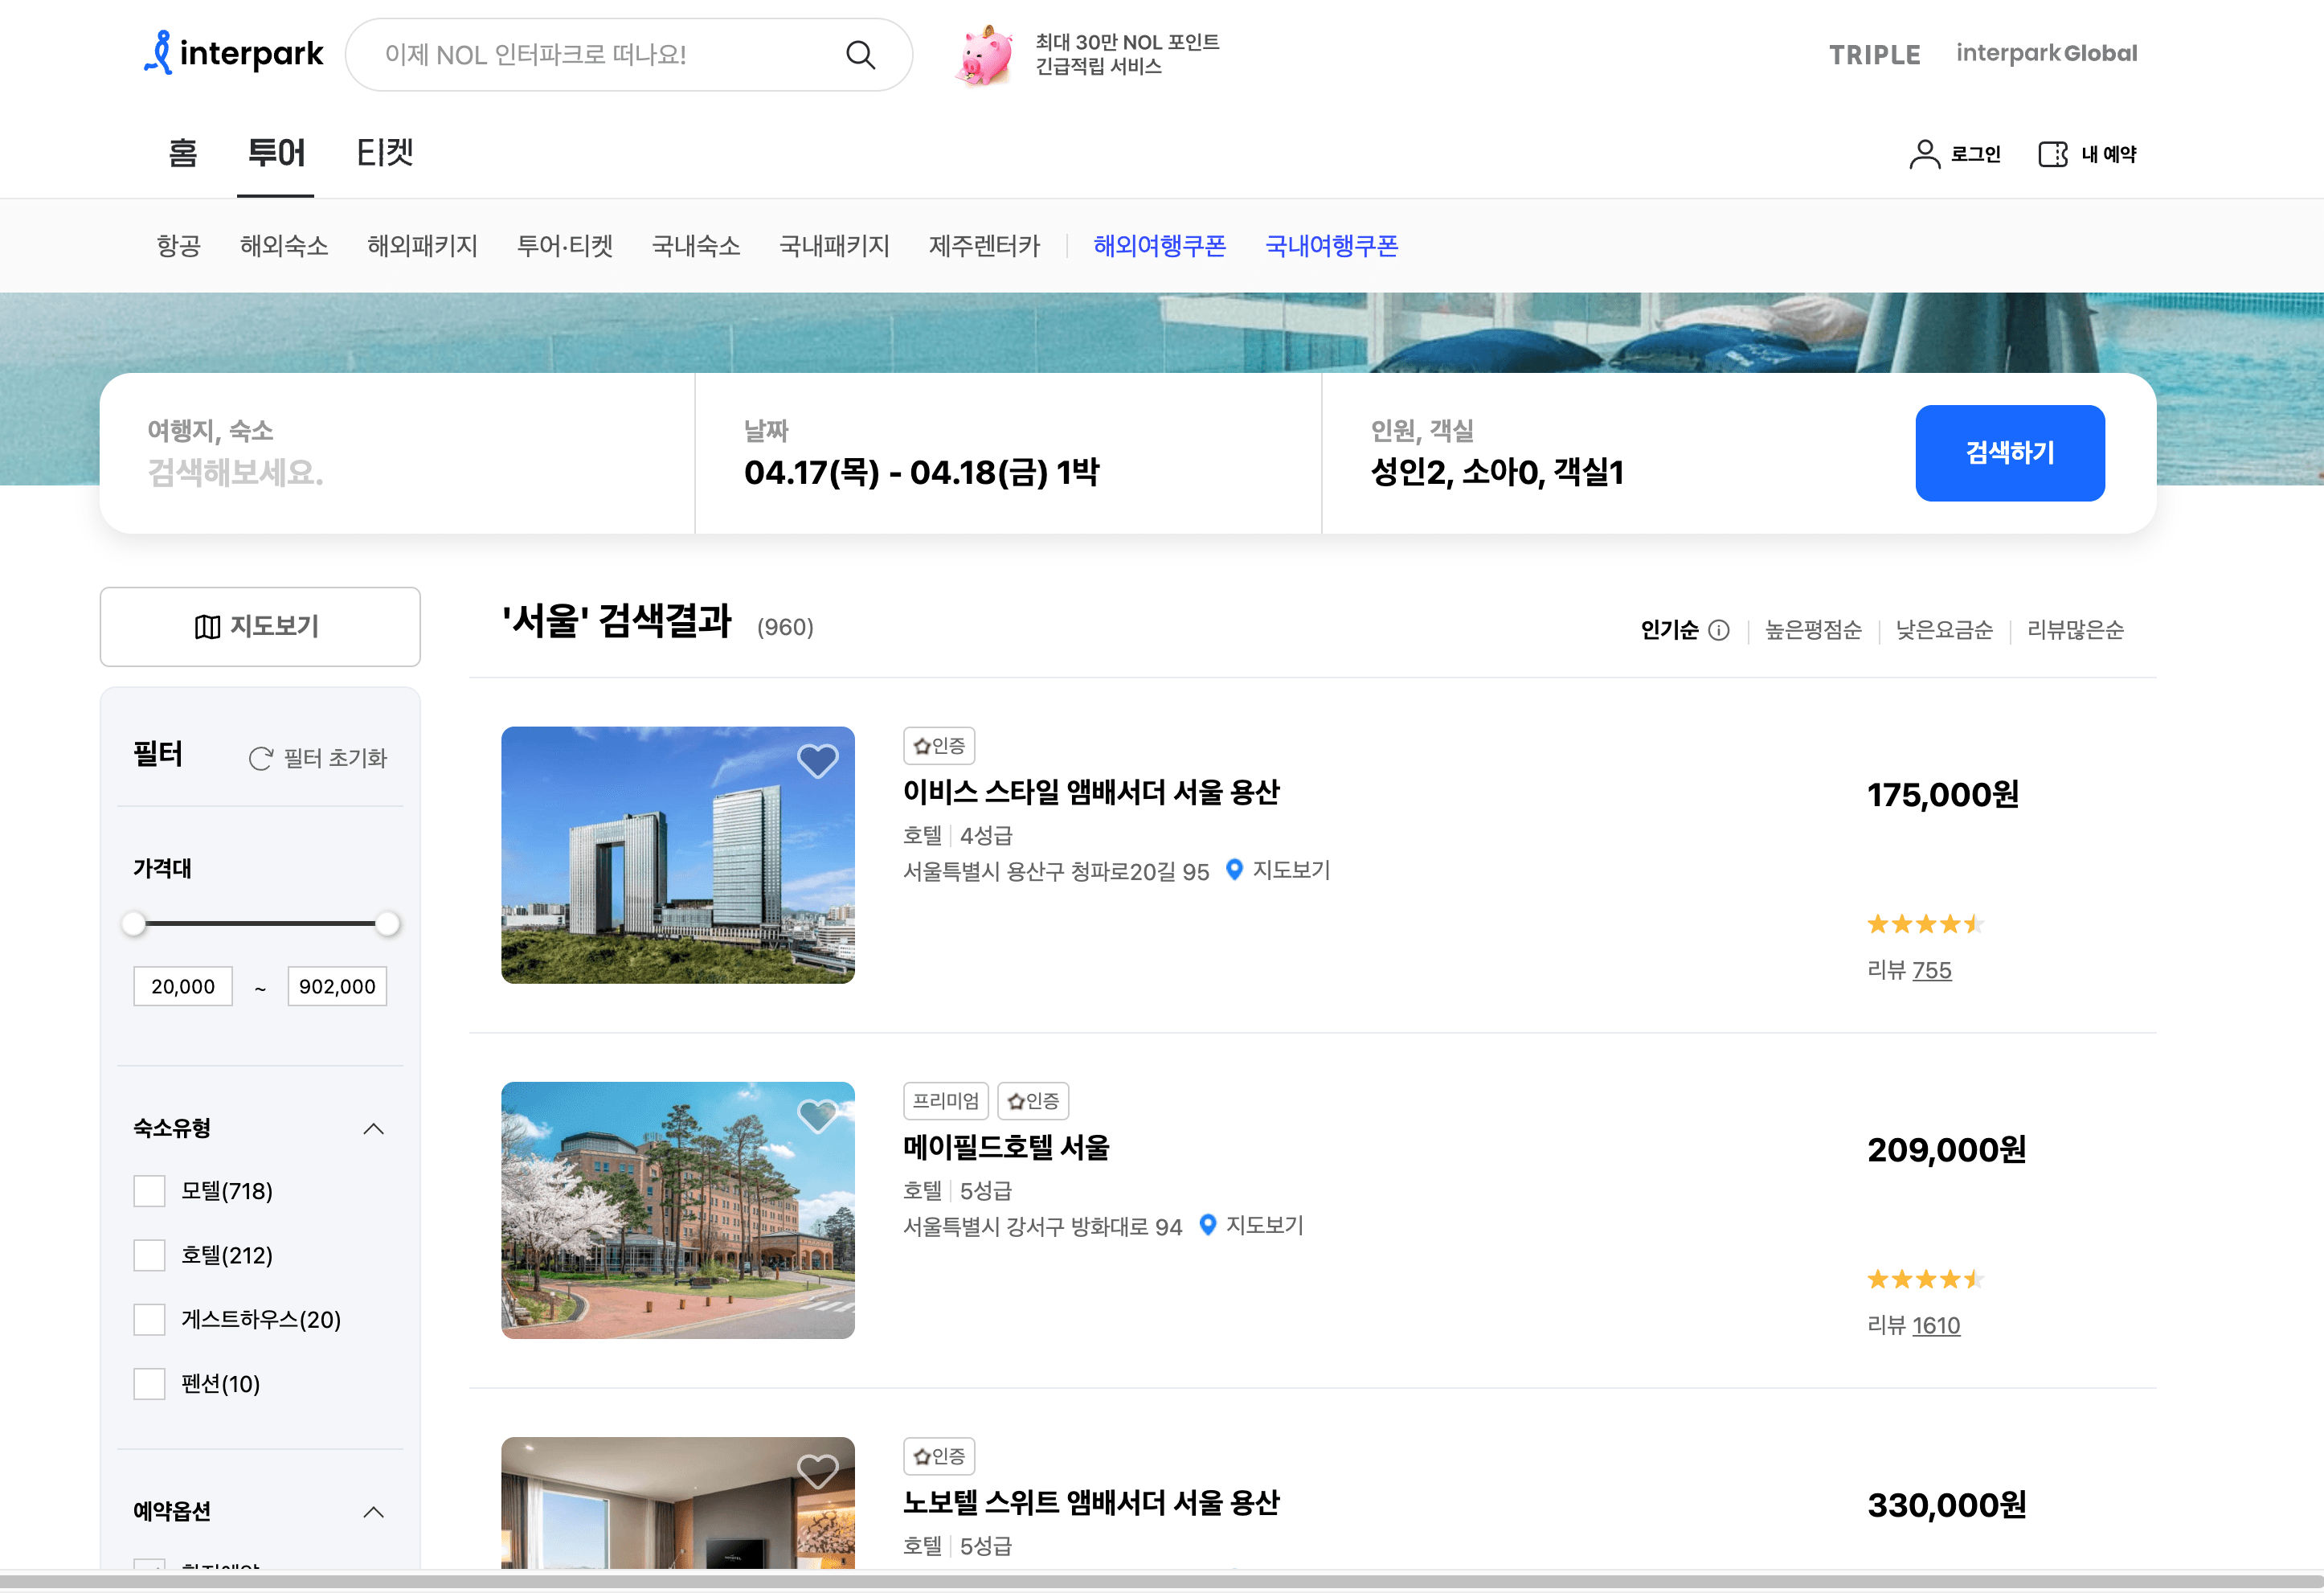Click the info icon beside 인기순
2324x1593 pixels.
(x=1719, y=630)
